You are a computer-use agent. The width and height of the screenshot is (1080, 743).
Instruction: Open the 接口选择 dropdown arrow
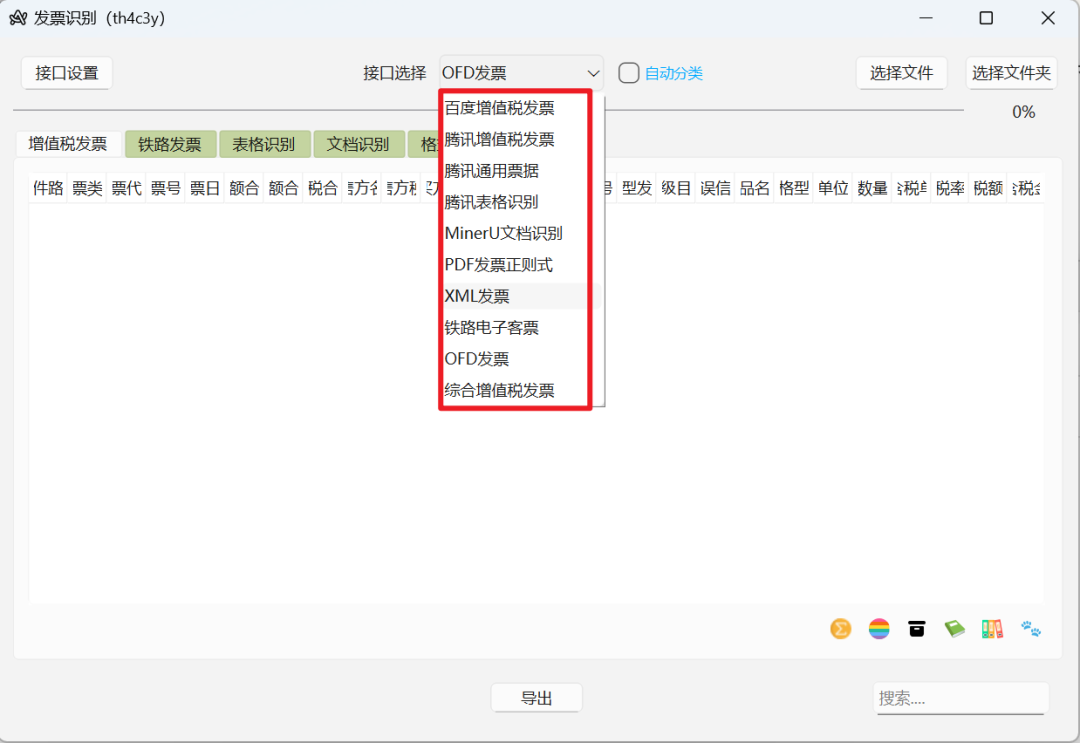tap(594, 72)
